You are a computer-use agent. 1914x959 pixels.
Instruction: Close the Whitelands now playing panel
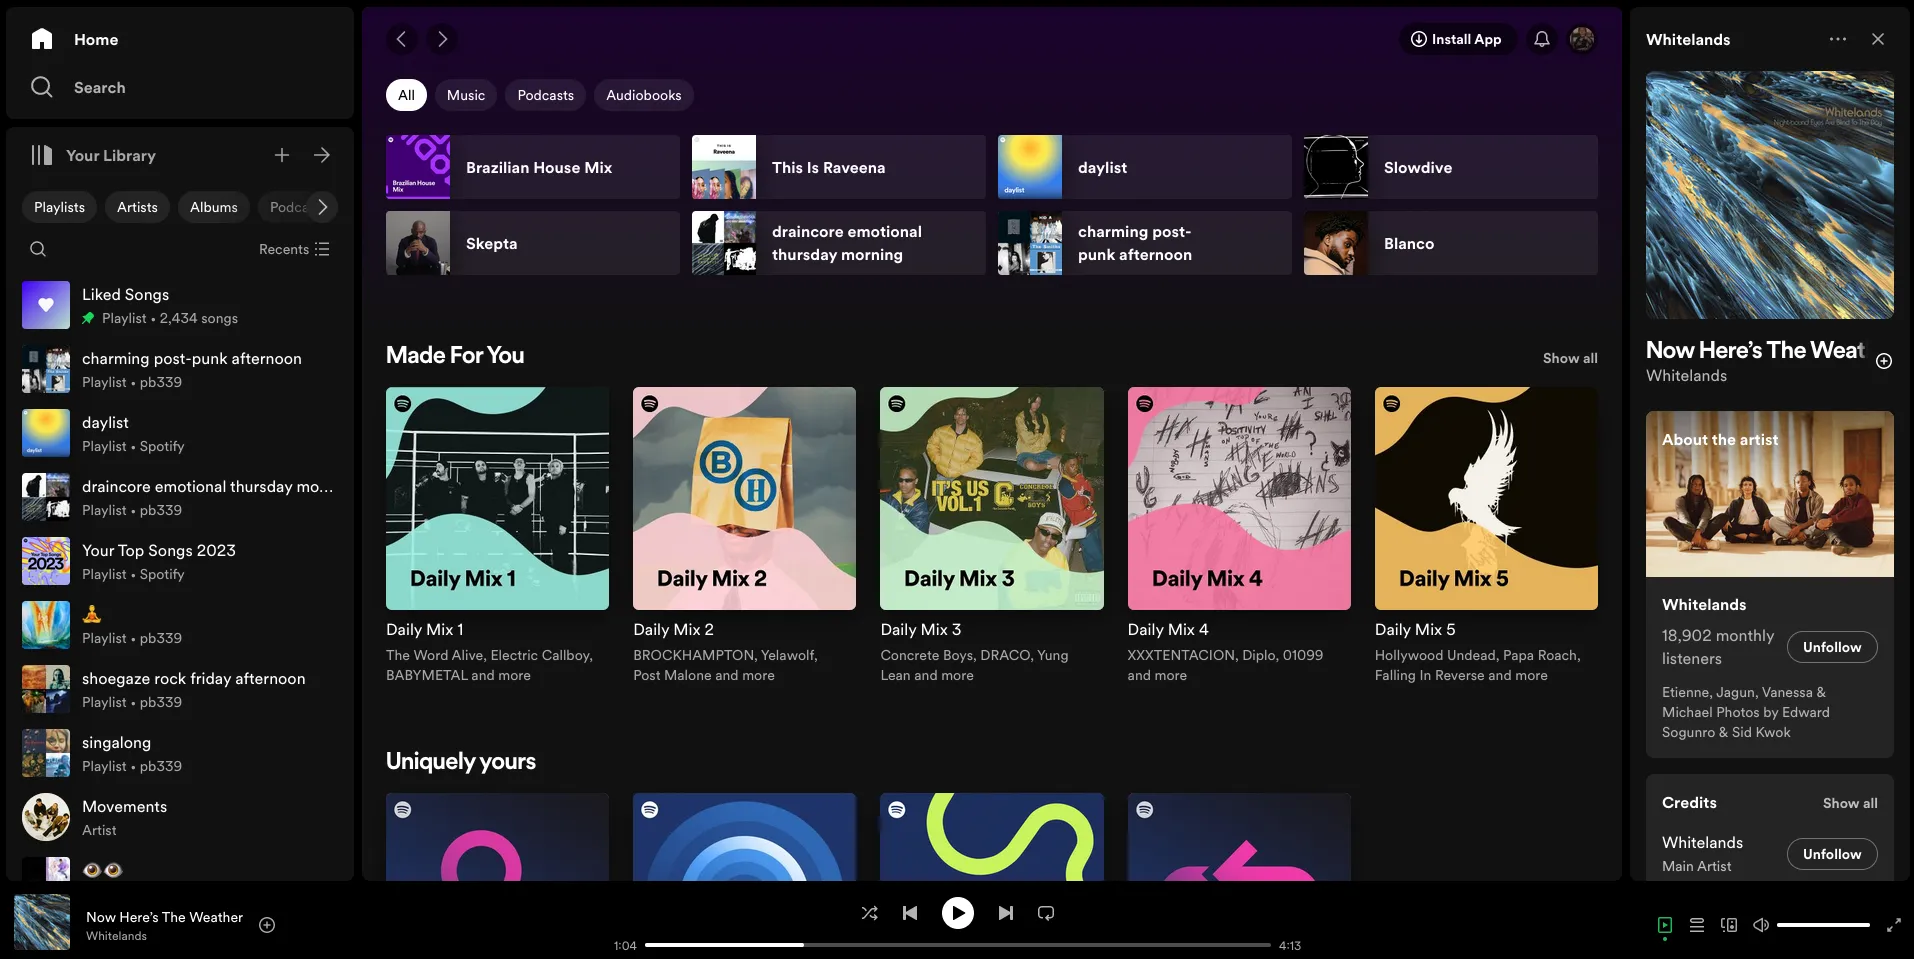pyautogui.click(x=1878, y=39)
